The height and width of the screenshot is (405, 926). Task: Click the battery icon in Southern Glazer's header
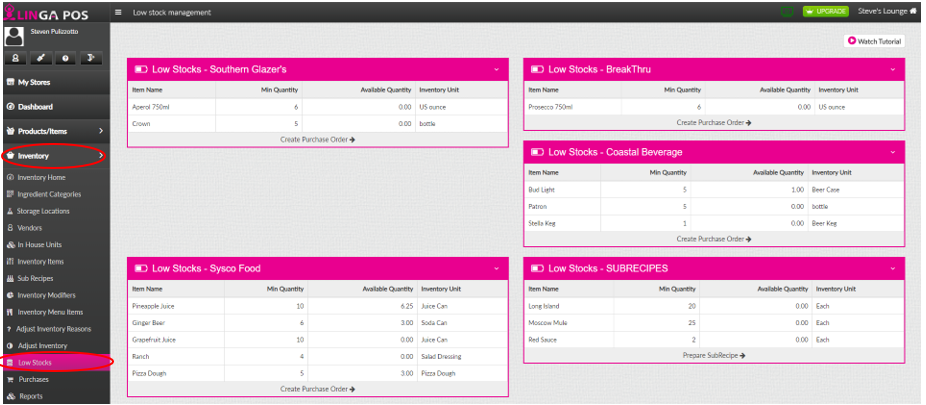pos(141,69)
